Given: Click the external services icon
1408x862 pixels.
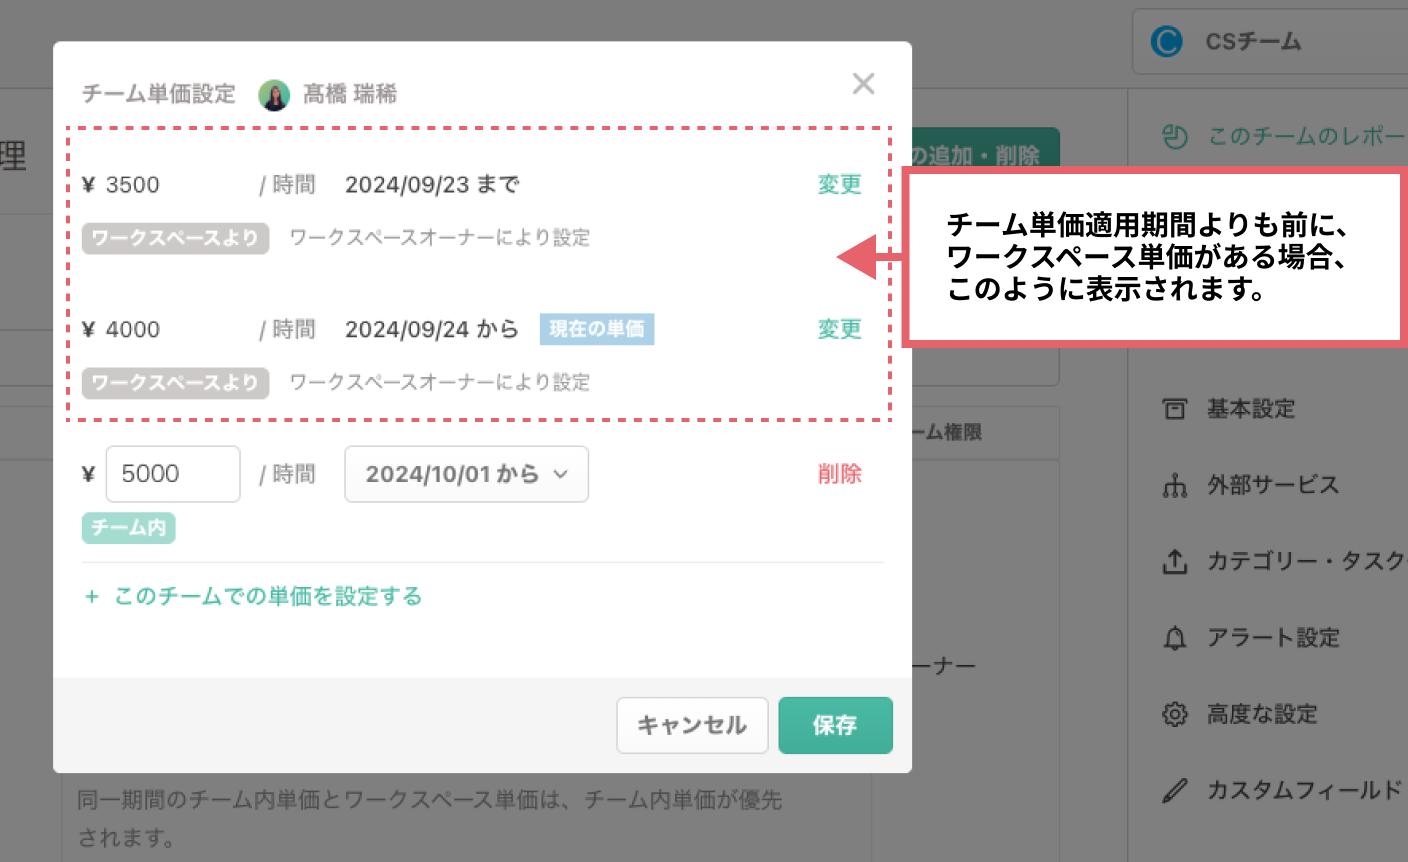Looking at the screenshot, I should pos(1175,486).
